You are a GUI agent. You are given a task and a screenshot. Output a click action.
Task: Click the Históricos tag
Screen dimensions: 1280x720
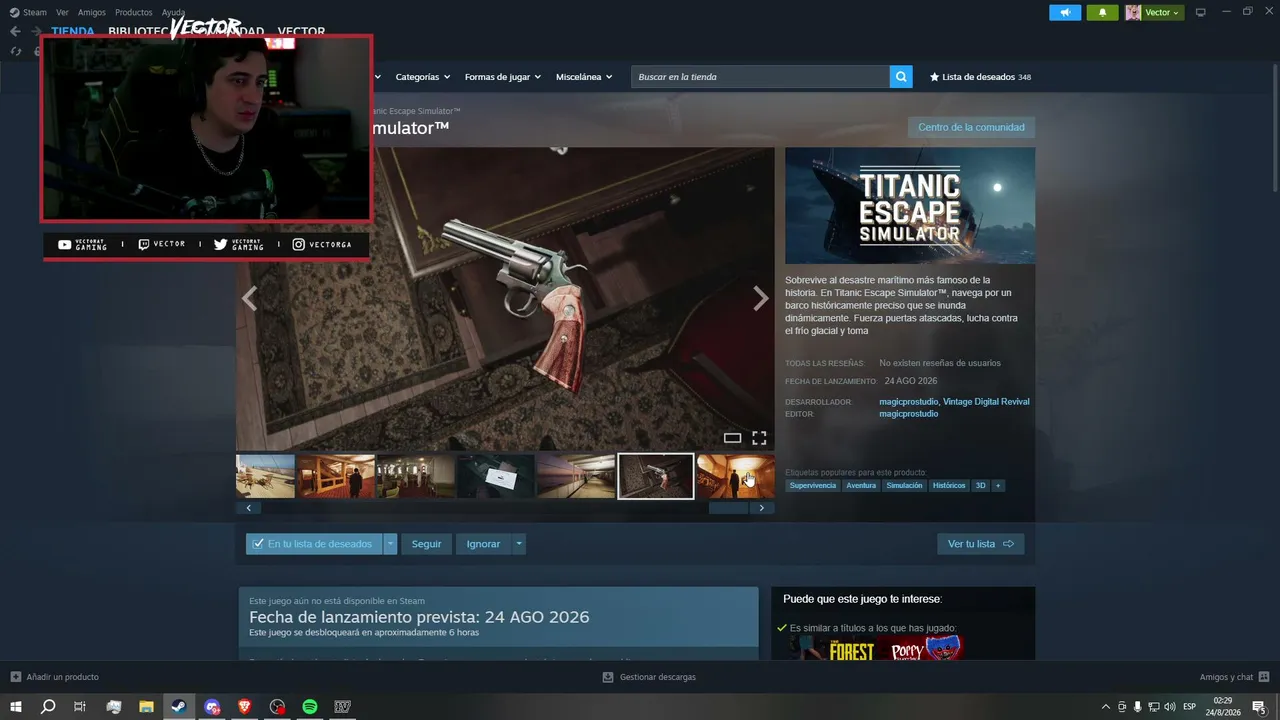(949, 485)
